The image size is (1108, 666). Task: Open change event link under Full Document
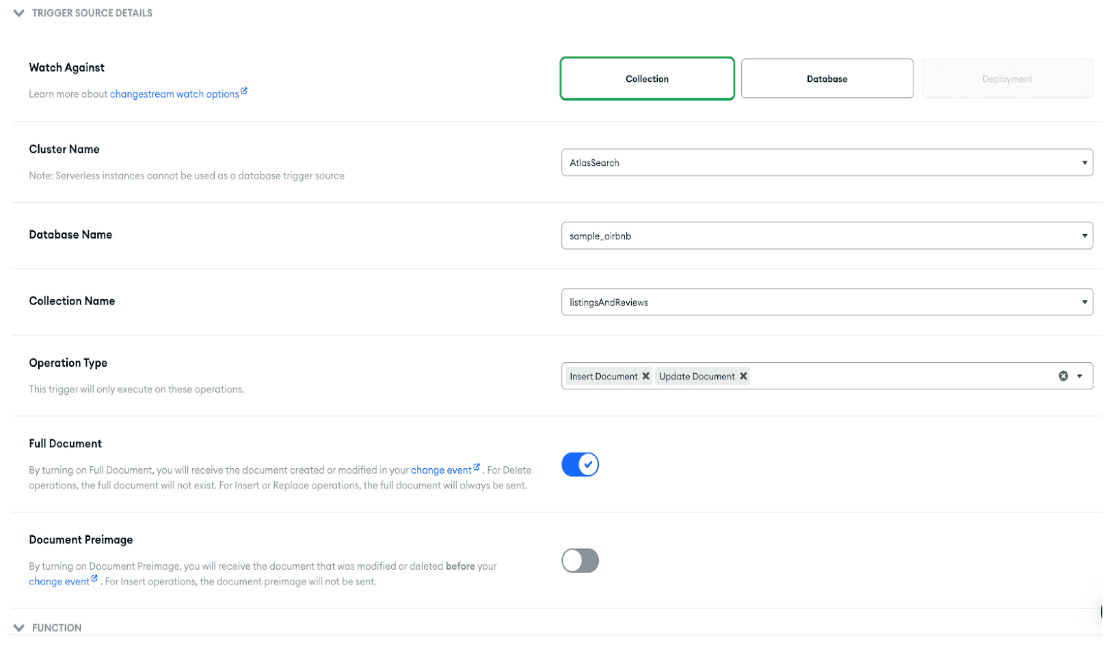click(441, 470)
